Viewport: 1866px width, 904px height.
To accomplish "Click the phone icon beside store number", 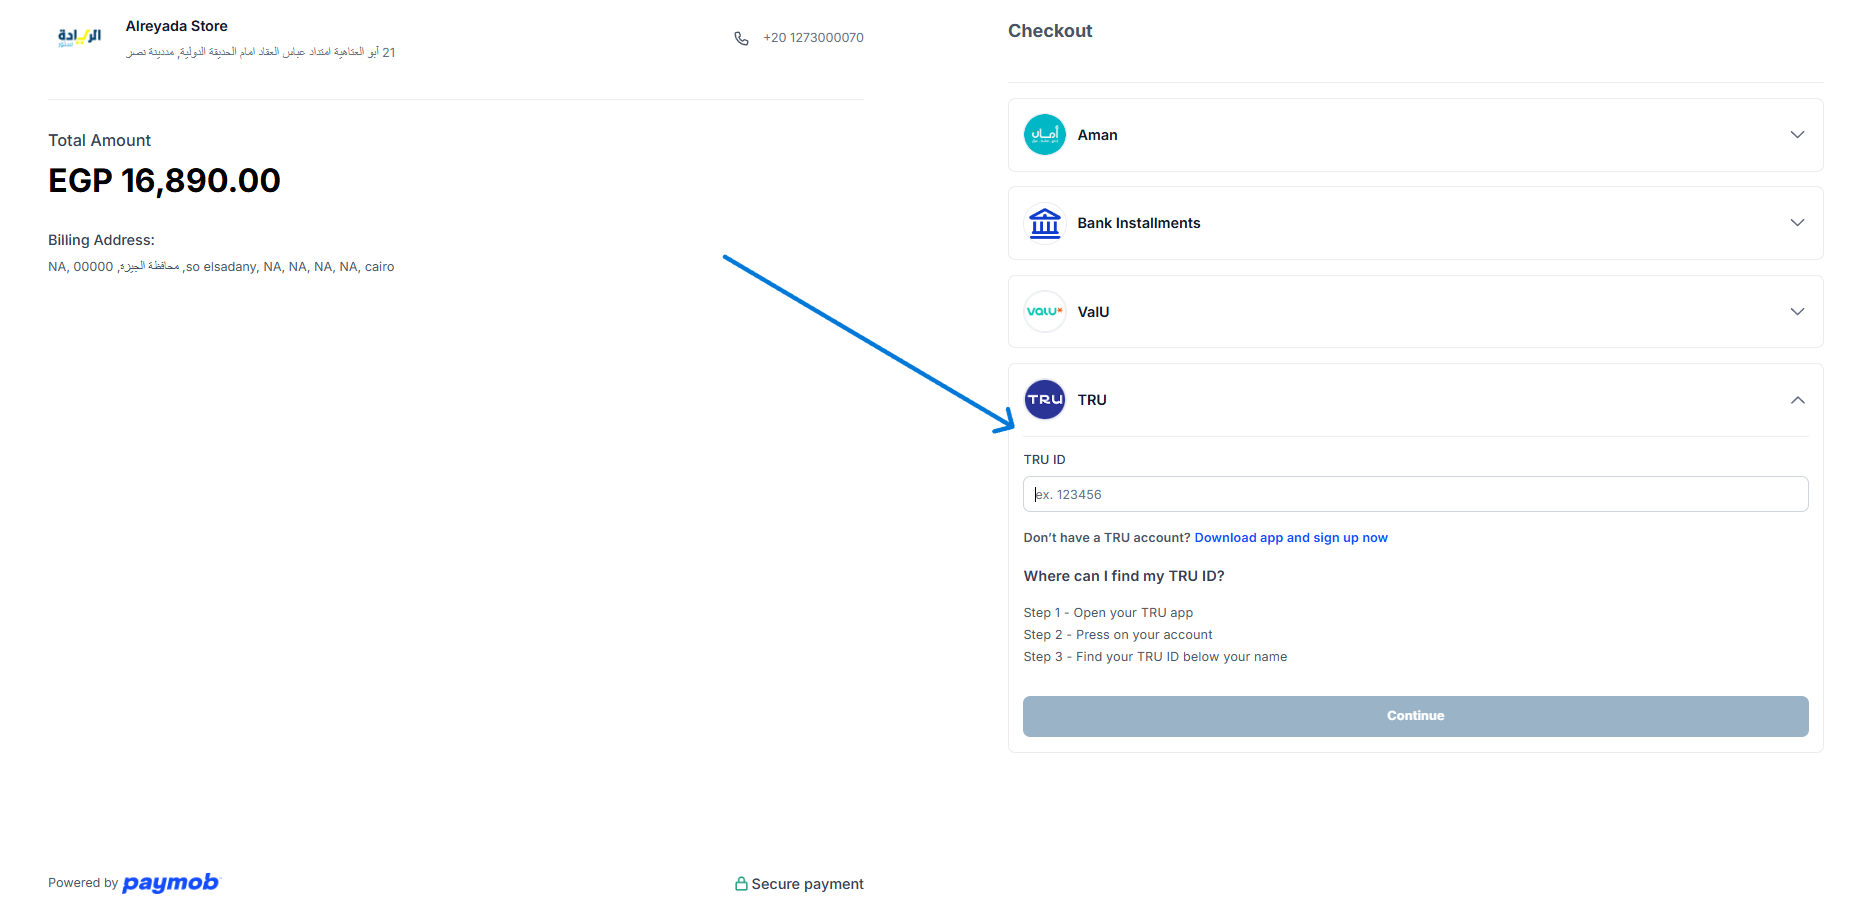I will click(x=741, y=38).
